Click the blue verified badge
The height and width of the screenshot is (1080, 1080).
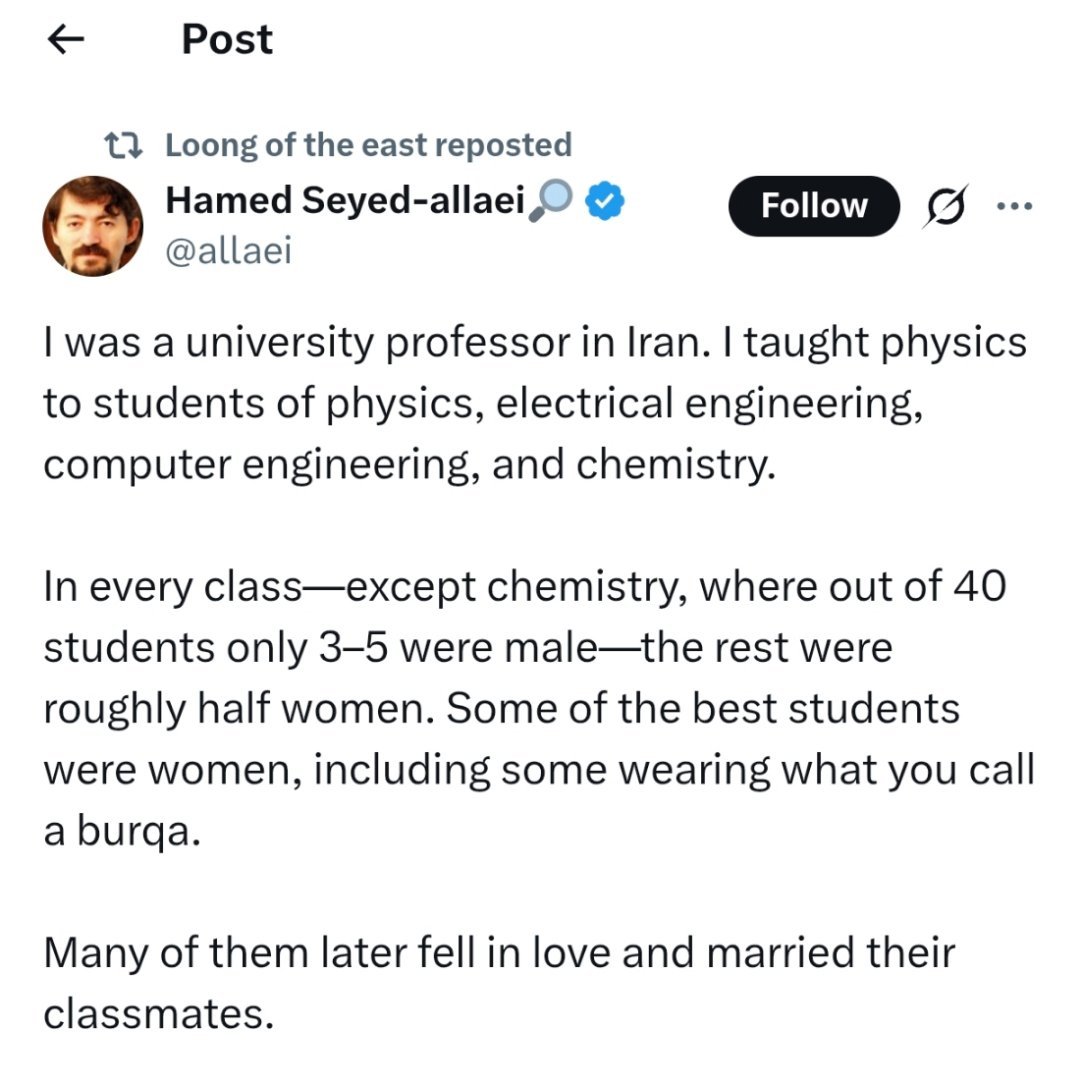tap(605, 203)
